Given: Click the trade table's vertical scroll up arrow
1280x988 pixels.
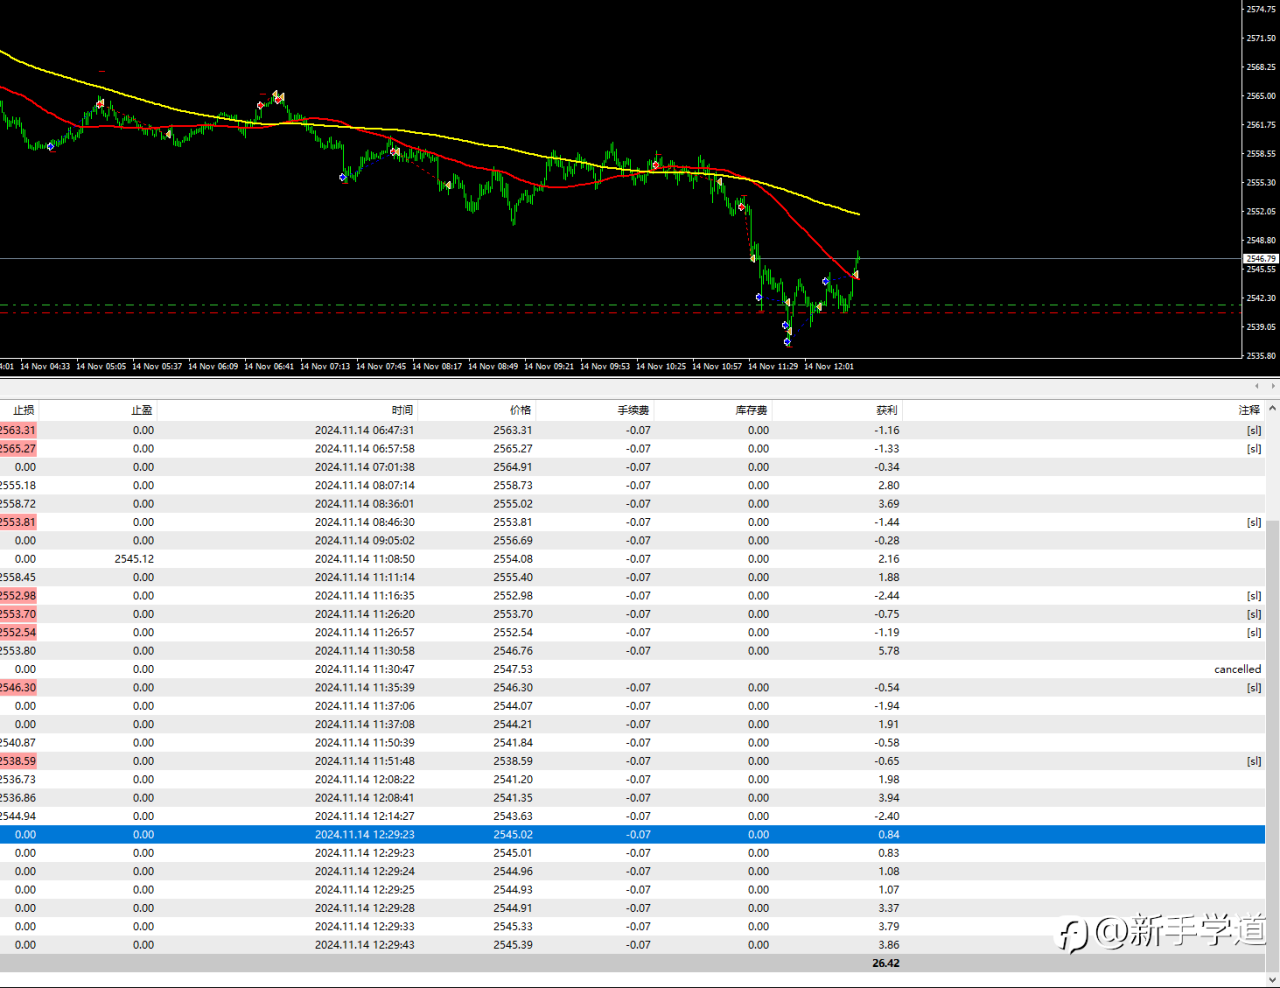Looking at the screenshot, I should (1272, 409).
